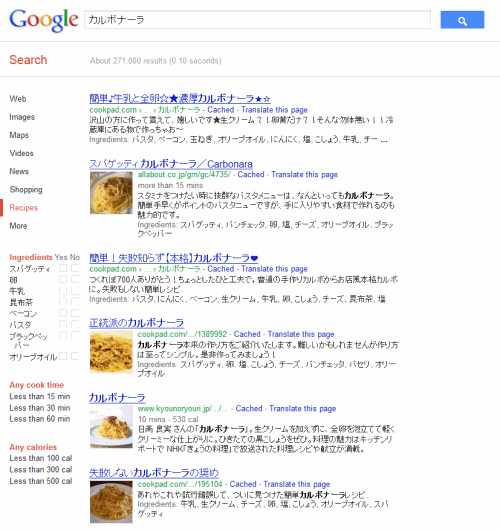Switch to the Images search category
Image resolution: width=500 pixels, height=531 pixels.
[22, 117]
